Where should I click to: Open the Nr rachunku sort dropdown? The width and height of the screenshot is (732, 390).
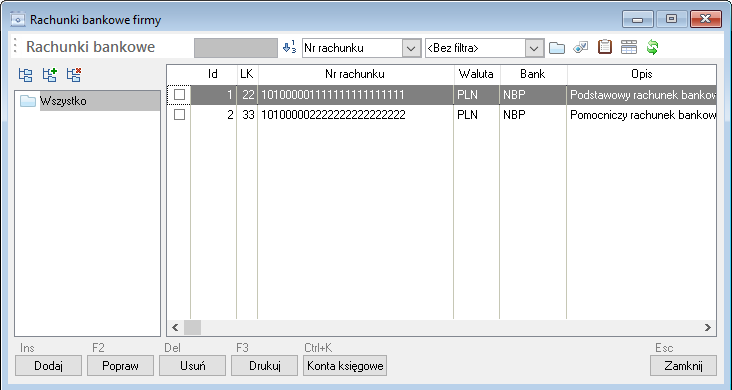(411, 48)
